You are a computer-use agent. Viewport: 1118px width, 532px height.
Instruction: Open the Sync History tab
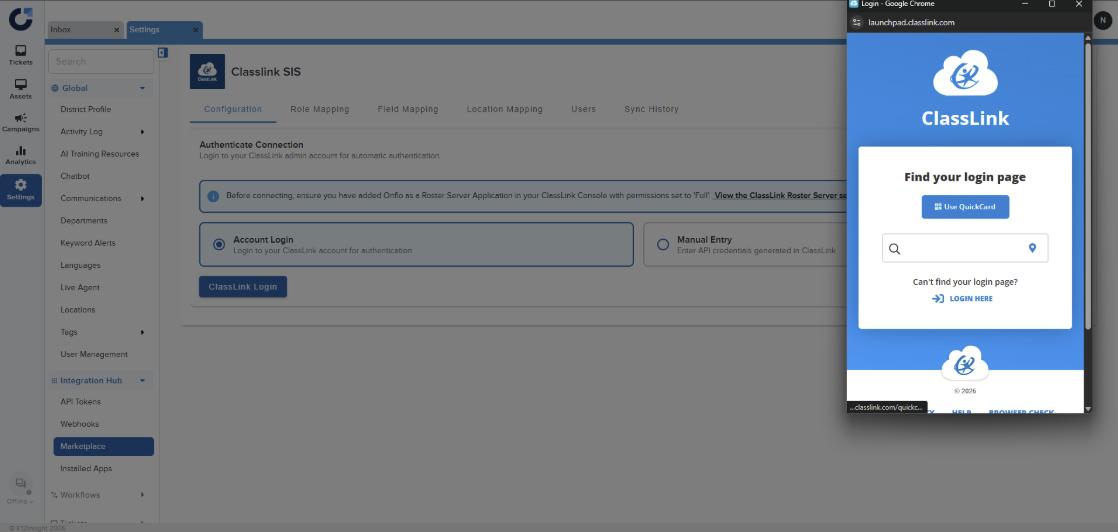[x=651, y=109]
